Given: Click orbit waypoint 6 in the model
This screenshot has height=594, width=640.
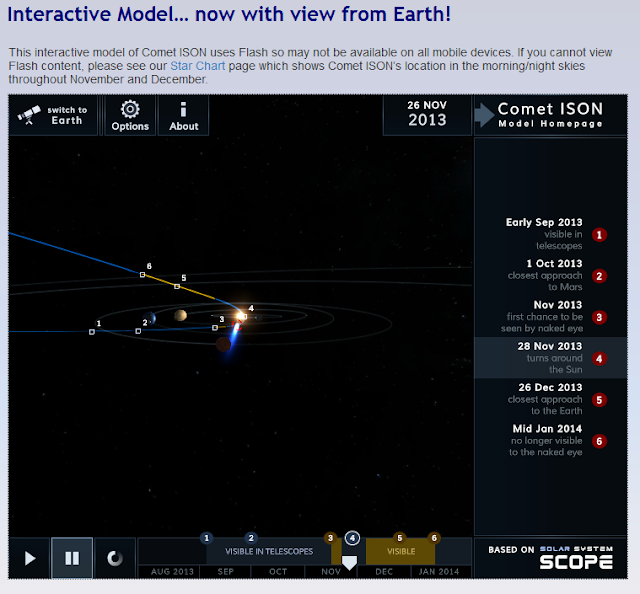Looking at the screenshot, I should pos(142,275).
